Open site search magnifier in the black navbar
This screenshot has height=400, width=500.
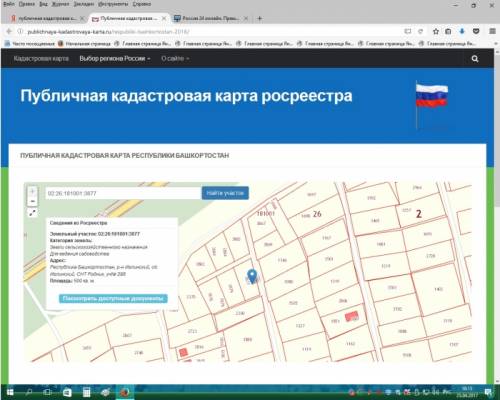[x=475, y=59]
